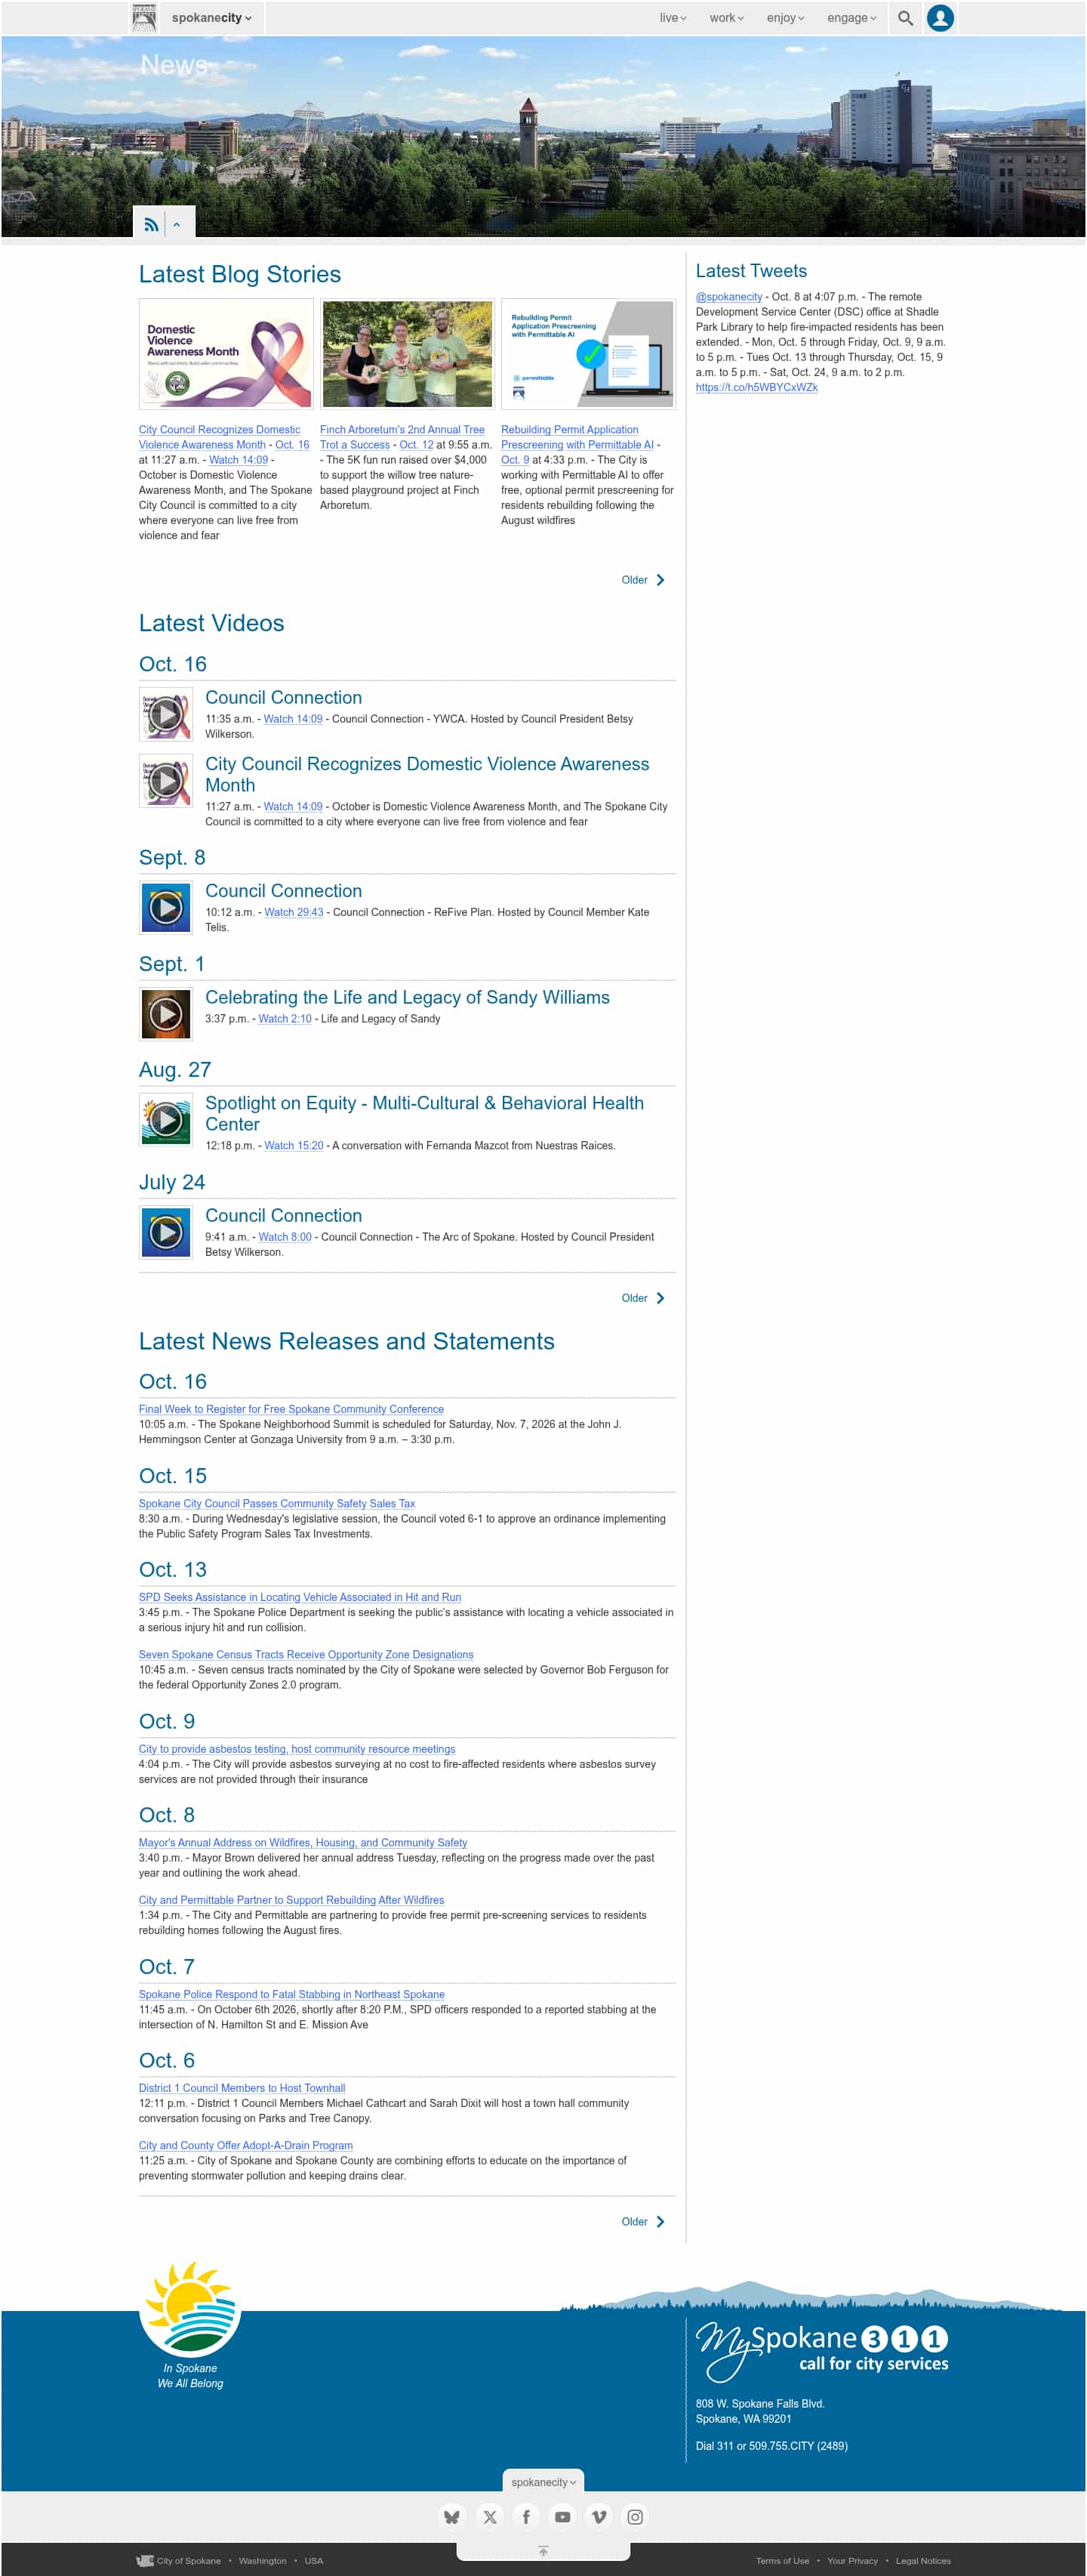Play the Spotlight on Equity video

point(166,1119)
